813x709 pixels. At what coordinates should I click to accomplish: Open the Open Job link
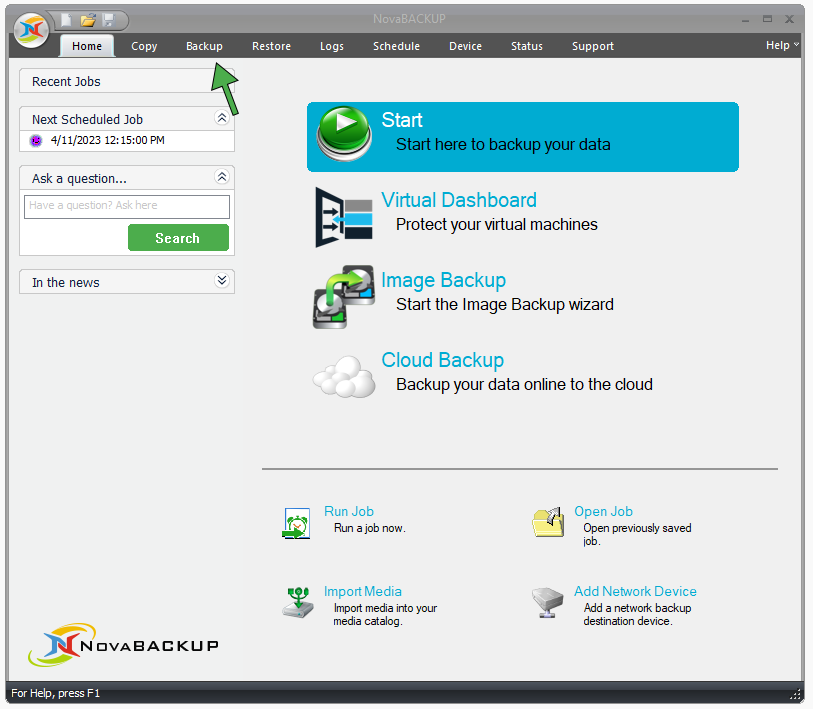click(x=603, y=511)
